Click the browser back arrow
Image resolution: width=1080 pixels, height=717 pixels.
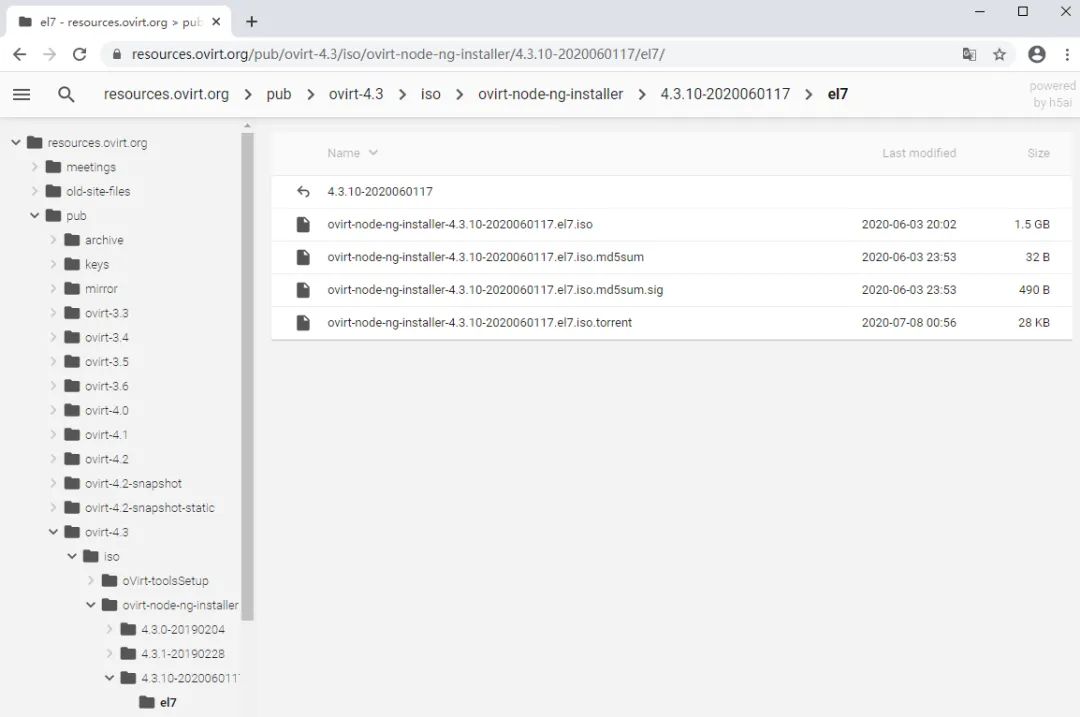[x=20, y=55]
